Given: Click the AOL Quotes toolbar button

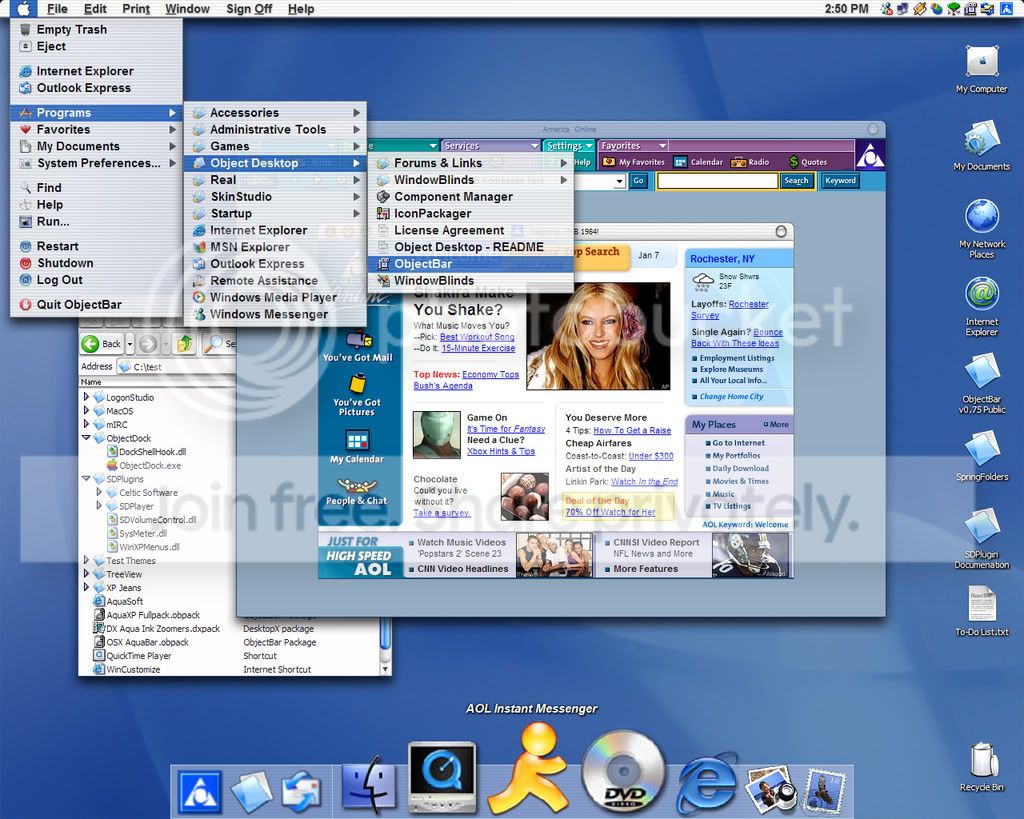Looking at the screenshot, I should click(808, 162).
